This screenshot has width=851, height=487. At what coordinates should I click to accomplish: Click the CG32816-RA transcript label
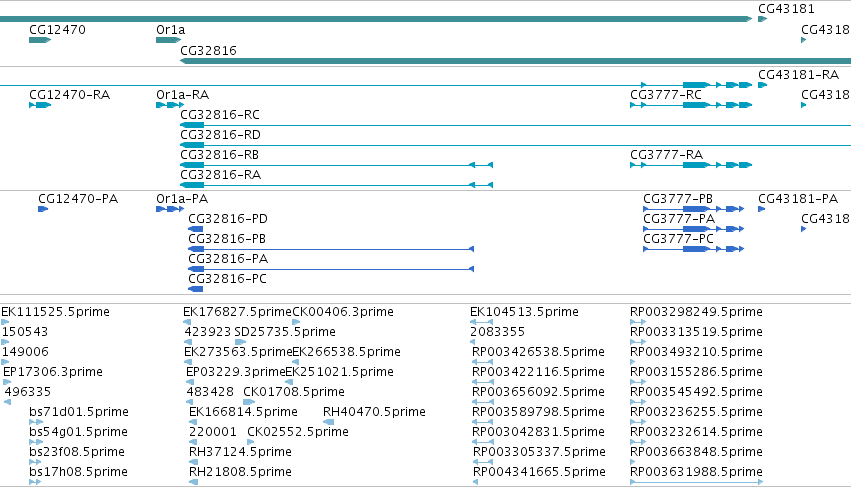click(220, 175)
